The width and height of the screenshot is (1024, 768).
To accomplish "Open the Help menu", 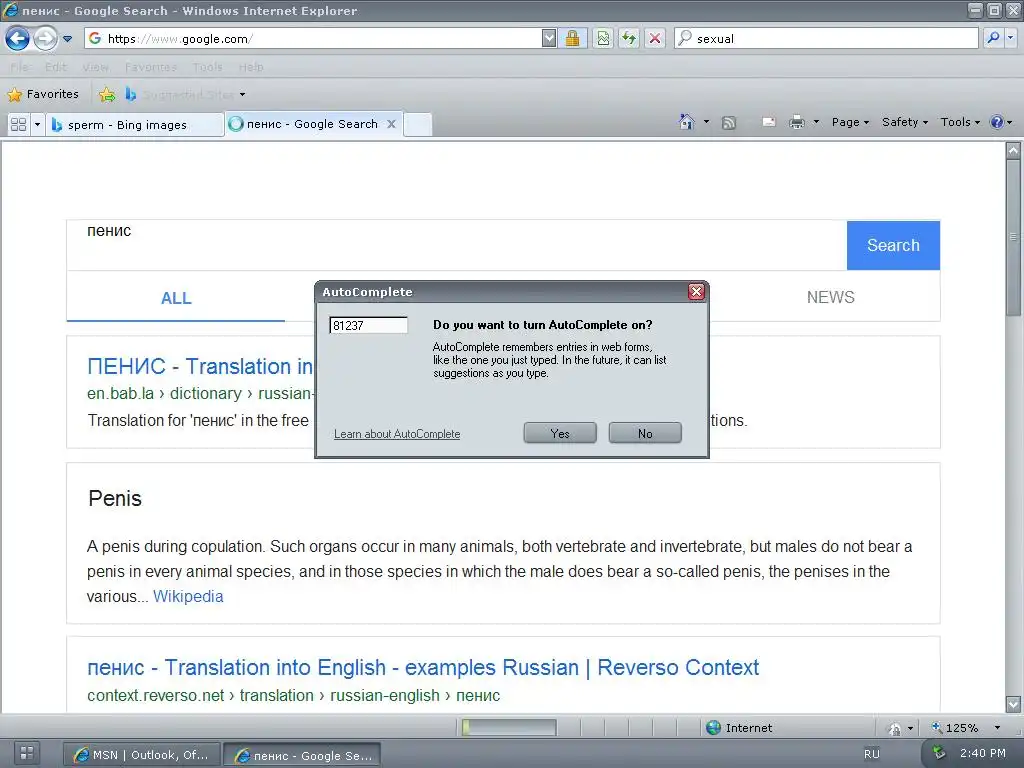I will [x=251, y=67].
